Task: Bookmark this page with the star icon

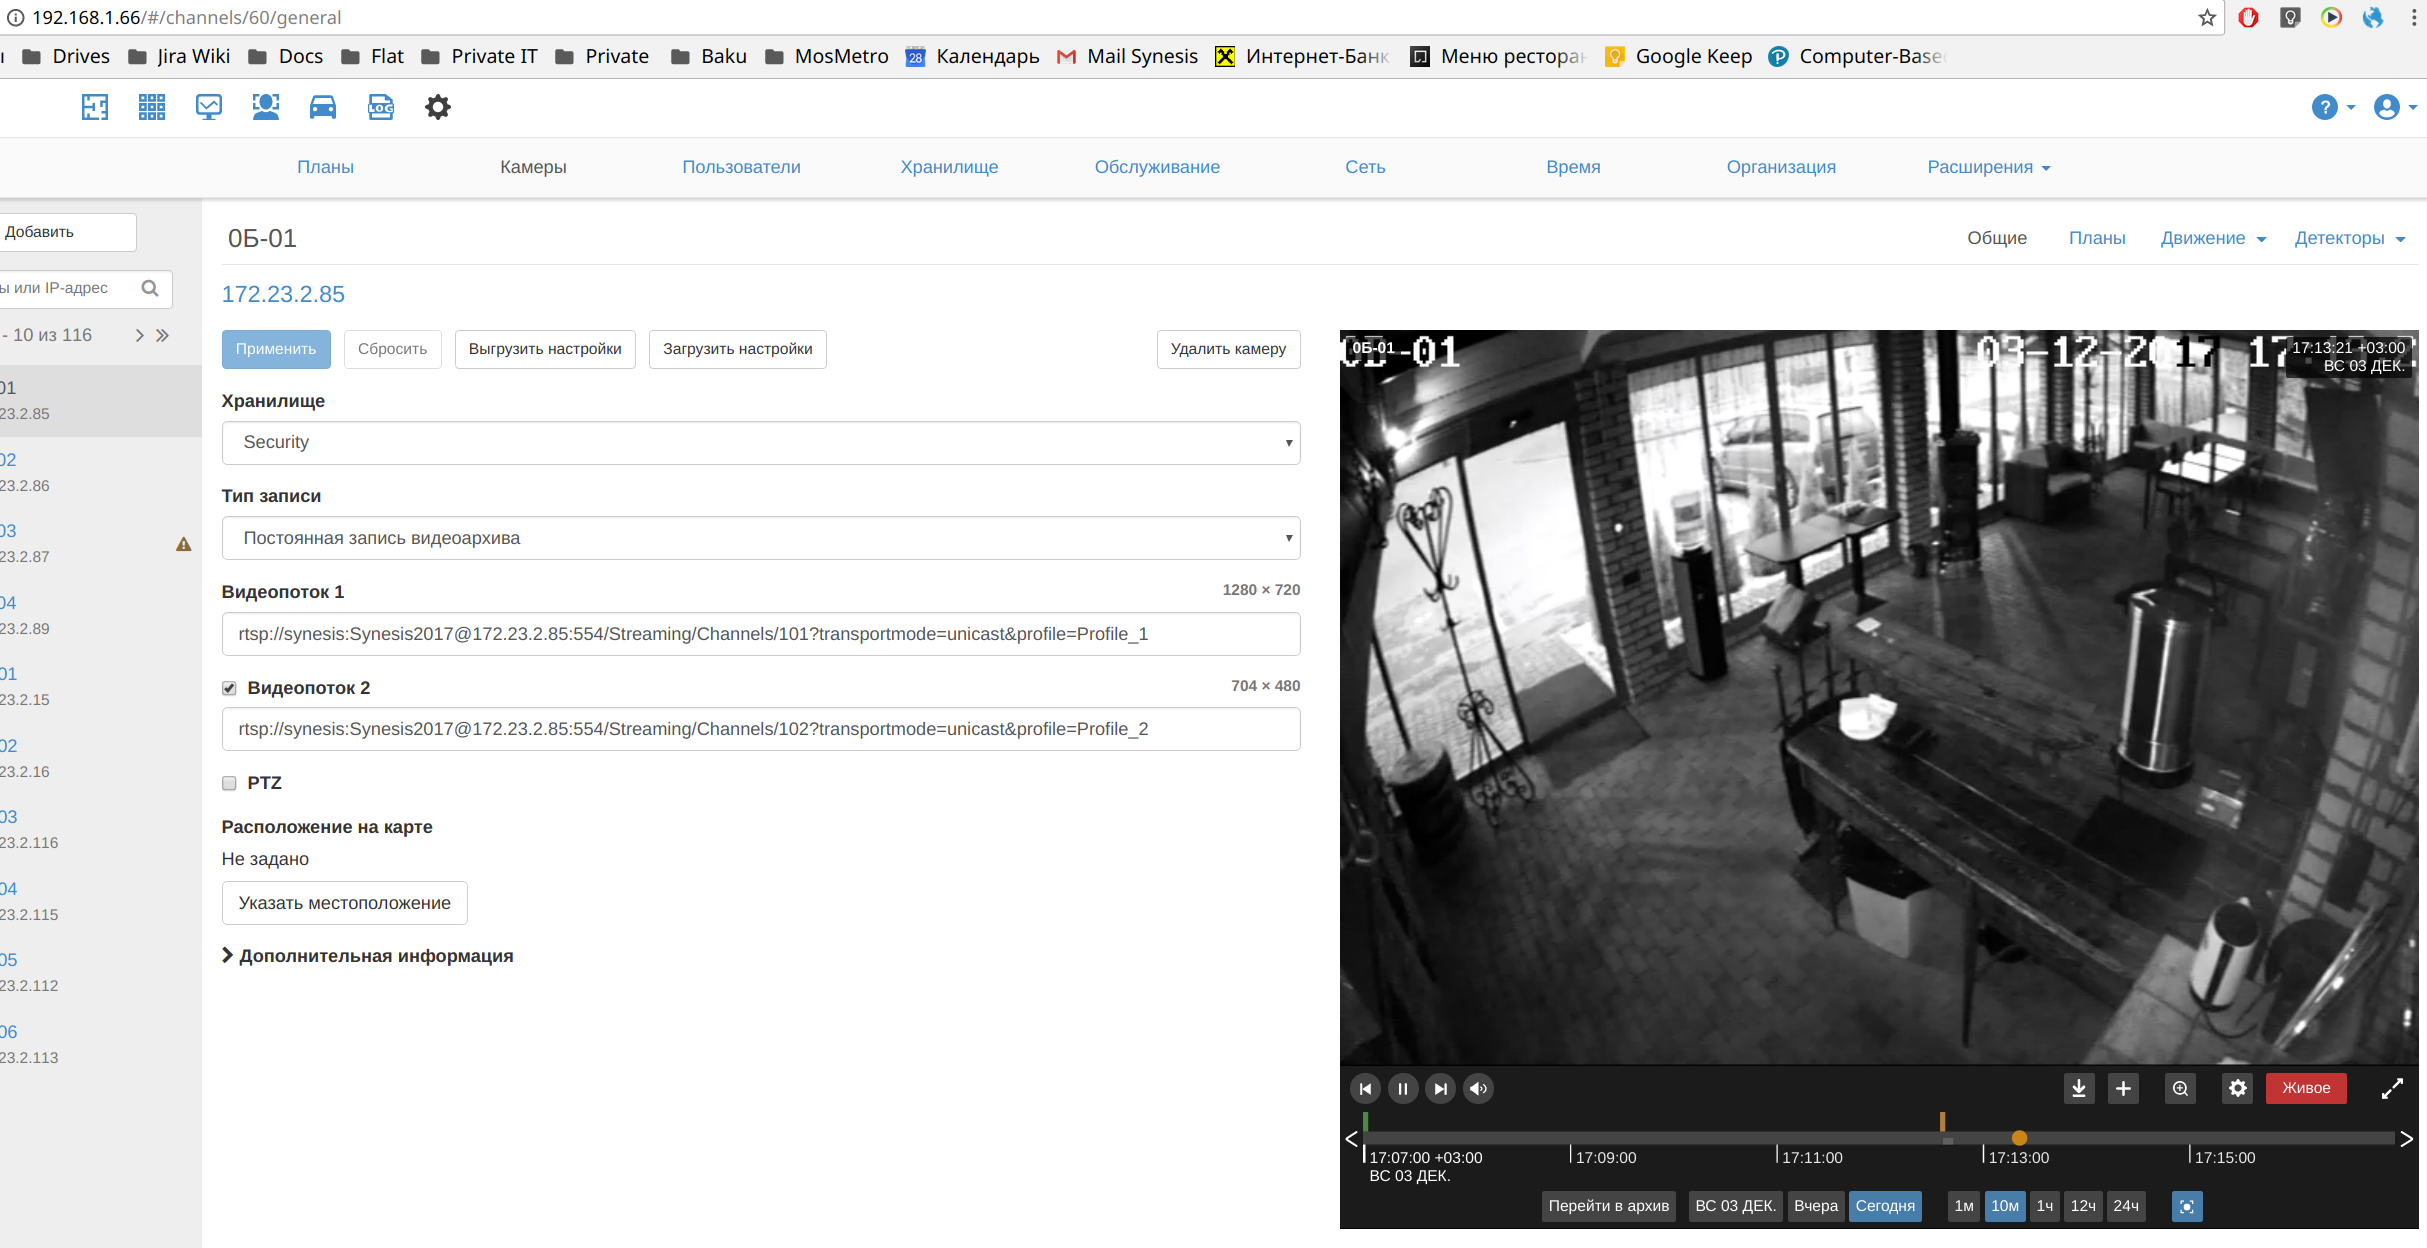Action: point(2207,17)
